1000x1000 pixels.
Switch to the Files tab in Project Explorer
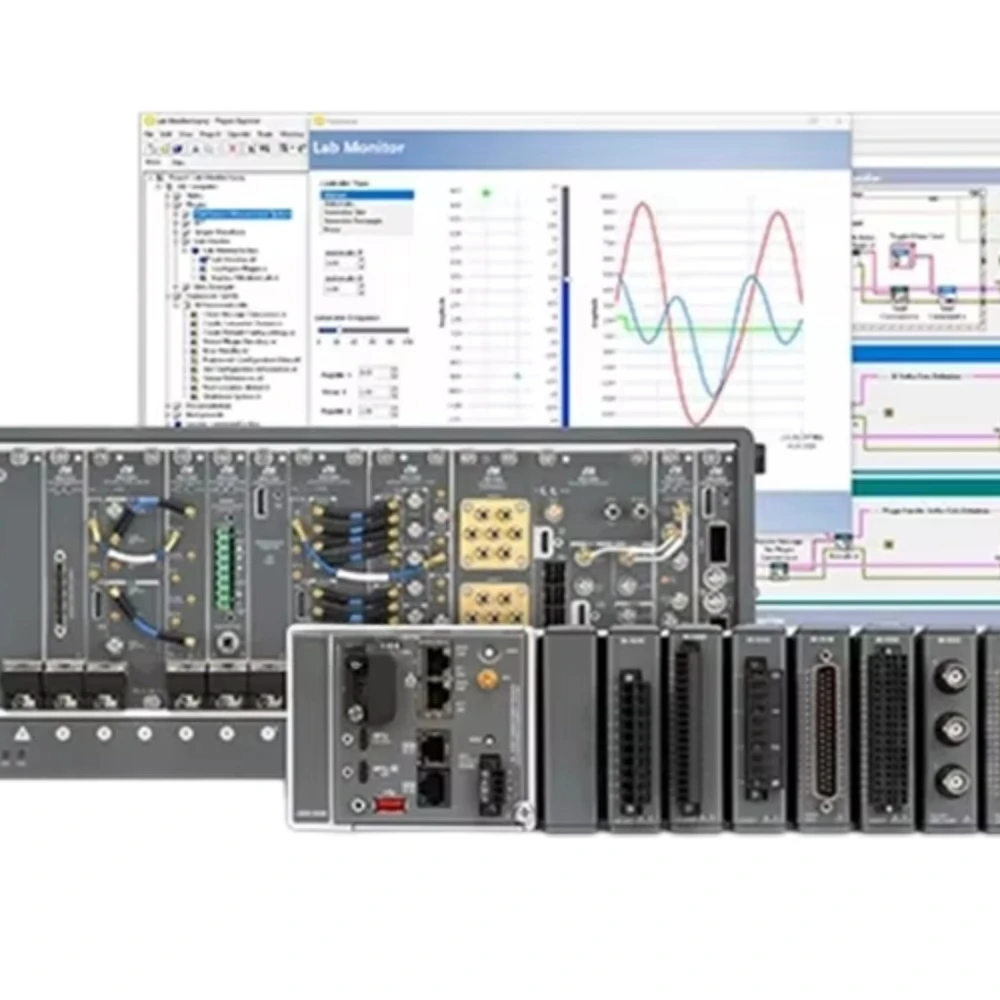tap(177, 163)
